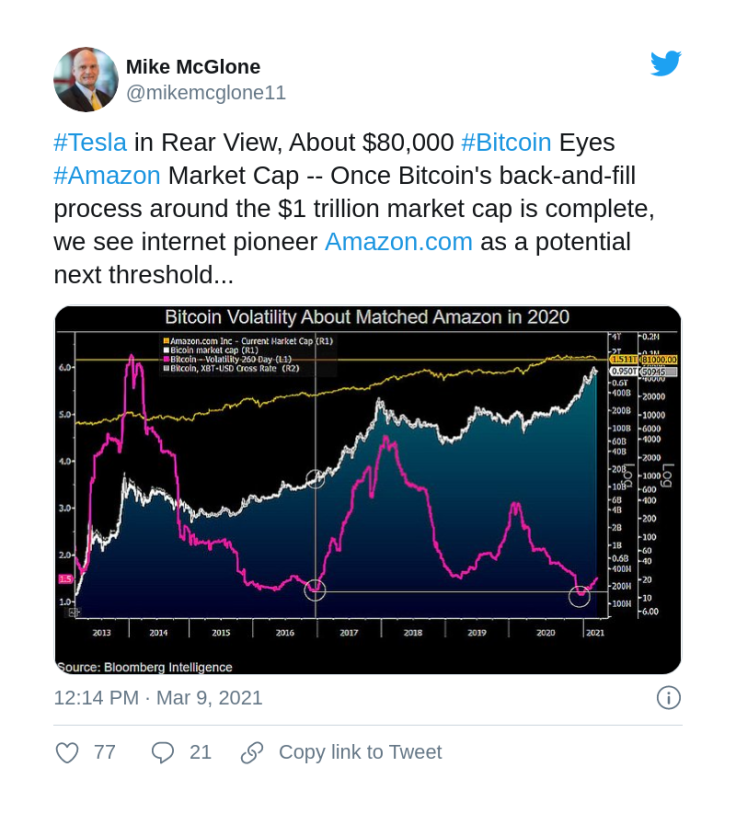Screen dimensions: 736x813
Task: Open the 12:14 PM Mar 9, 2021 timestamp
Action: pyautogui.click(x=158, y=698)
